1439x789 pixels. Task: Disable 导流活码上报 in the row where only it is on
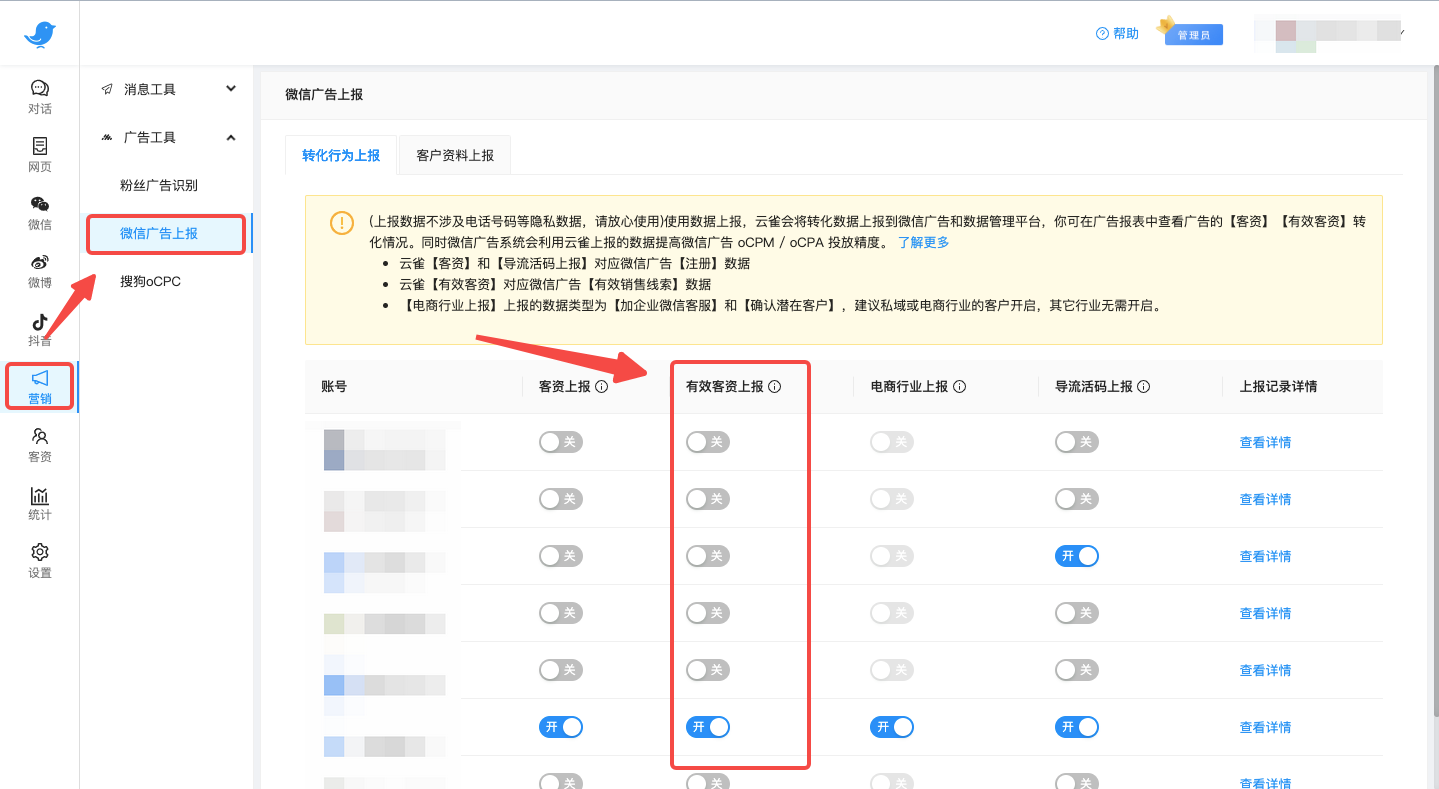(1077, 556)
